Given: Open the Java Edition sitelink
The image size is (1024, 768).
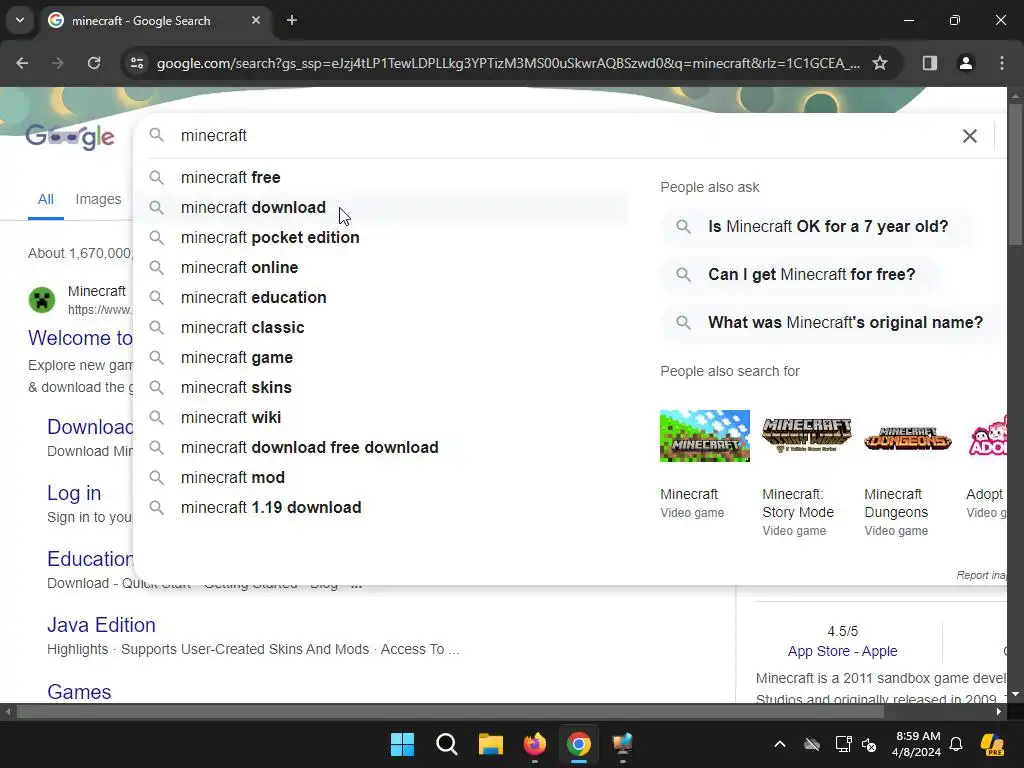Looking at the screenshot, I should (x=101, y=625).
